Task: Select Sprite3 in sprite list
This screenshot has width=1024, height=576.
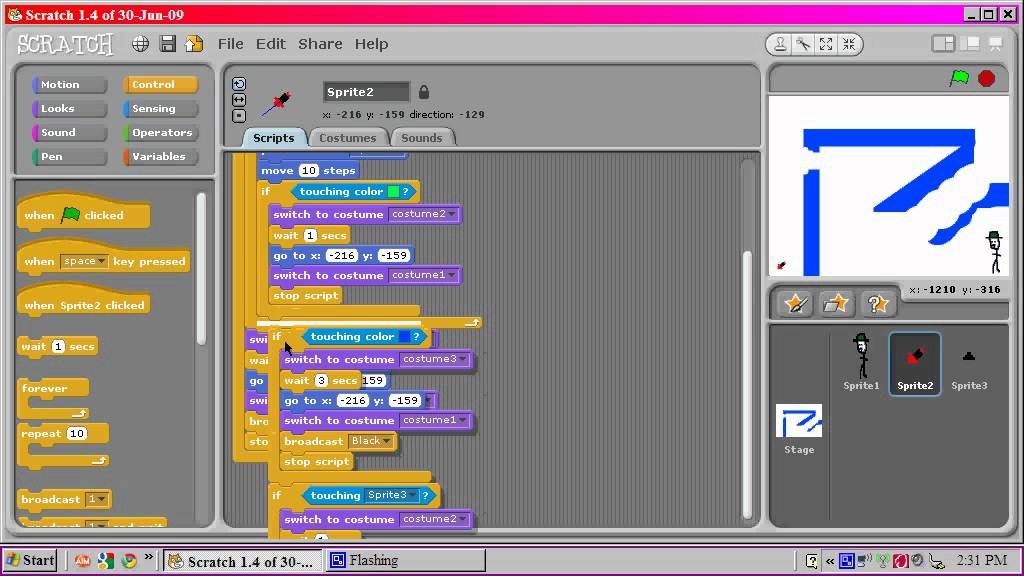Action: [x=968, y=364]
